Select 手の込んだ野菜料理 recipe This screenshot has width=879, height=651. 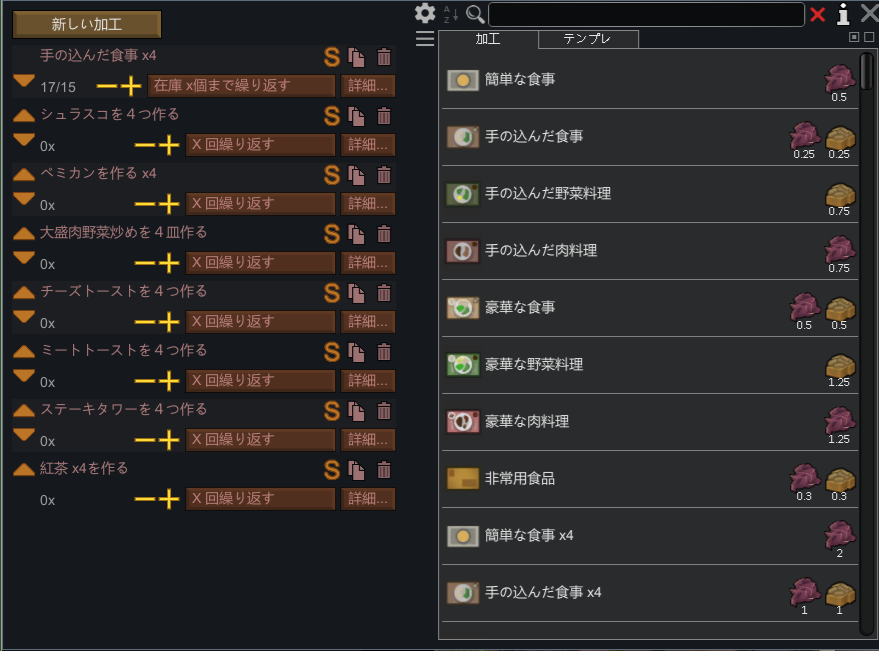click(650, 193)
